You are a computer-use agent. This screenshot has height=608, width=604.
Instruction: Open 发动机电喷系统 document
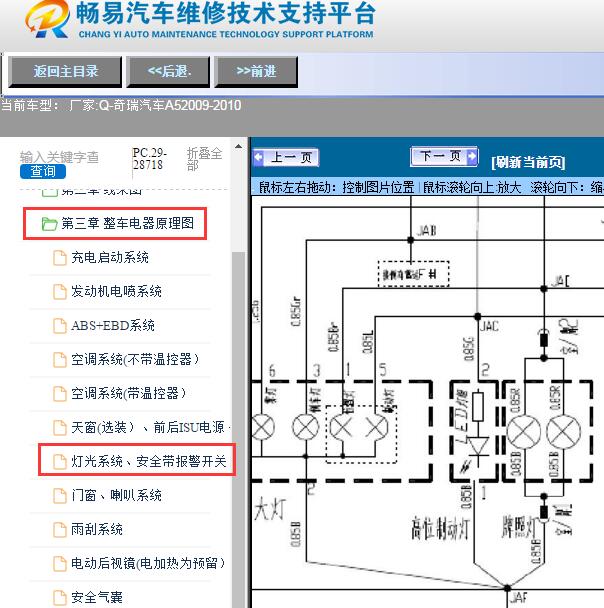(x=116, y=292)
